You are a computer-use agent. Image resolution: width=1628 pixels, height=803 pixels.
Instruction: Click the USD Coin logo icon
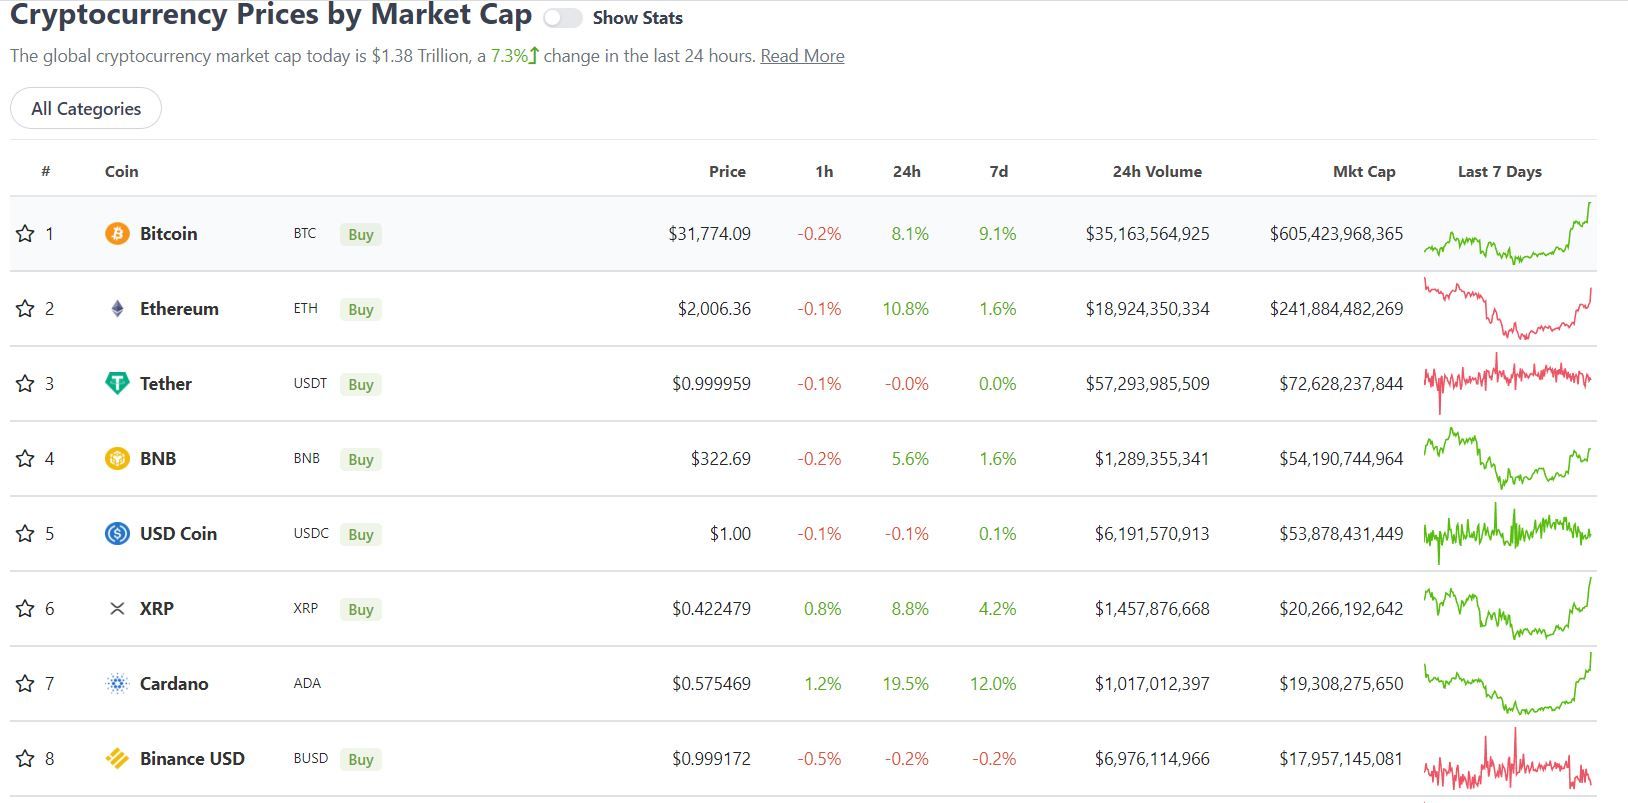tap(117, 534)
